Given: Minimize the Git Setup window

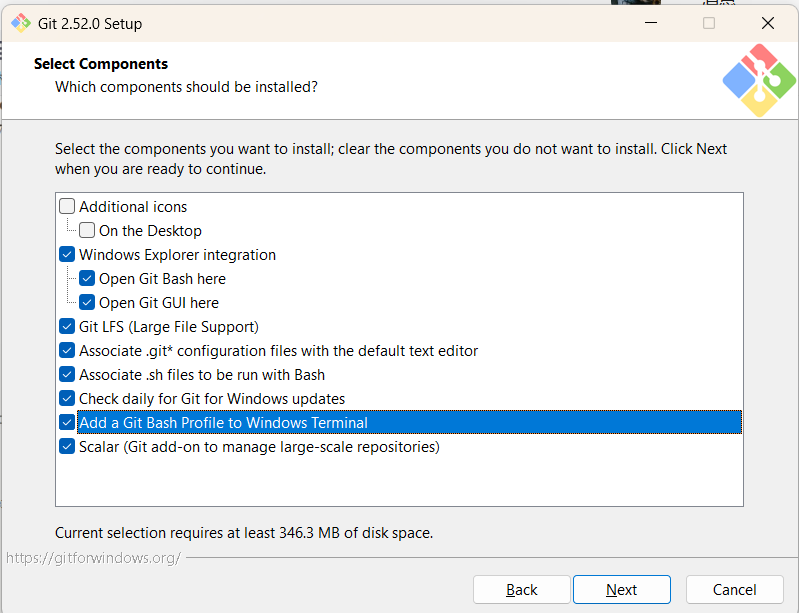Looking at the screenshot, I should tap(651, 23).
